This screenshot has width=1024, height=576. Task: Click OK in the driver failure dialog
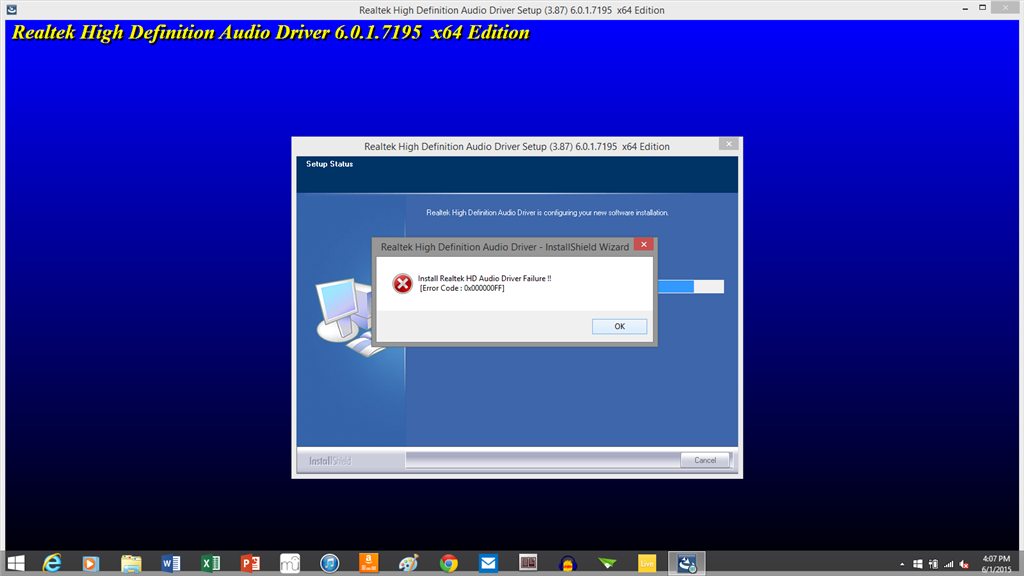click(619, 326)
